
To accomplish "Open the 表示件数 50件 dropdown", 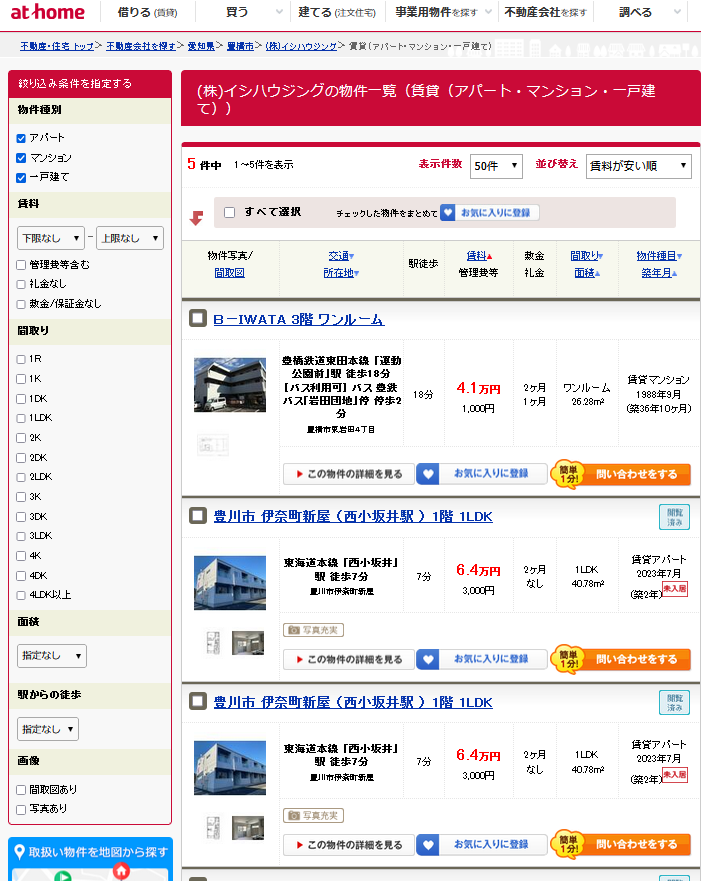I will click(x=496, y=166).
